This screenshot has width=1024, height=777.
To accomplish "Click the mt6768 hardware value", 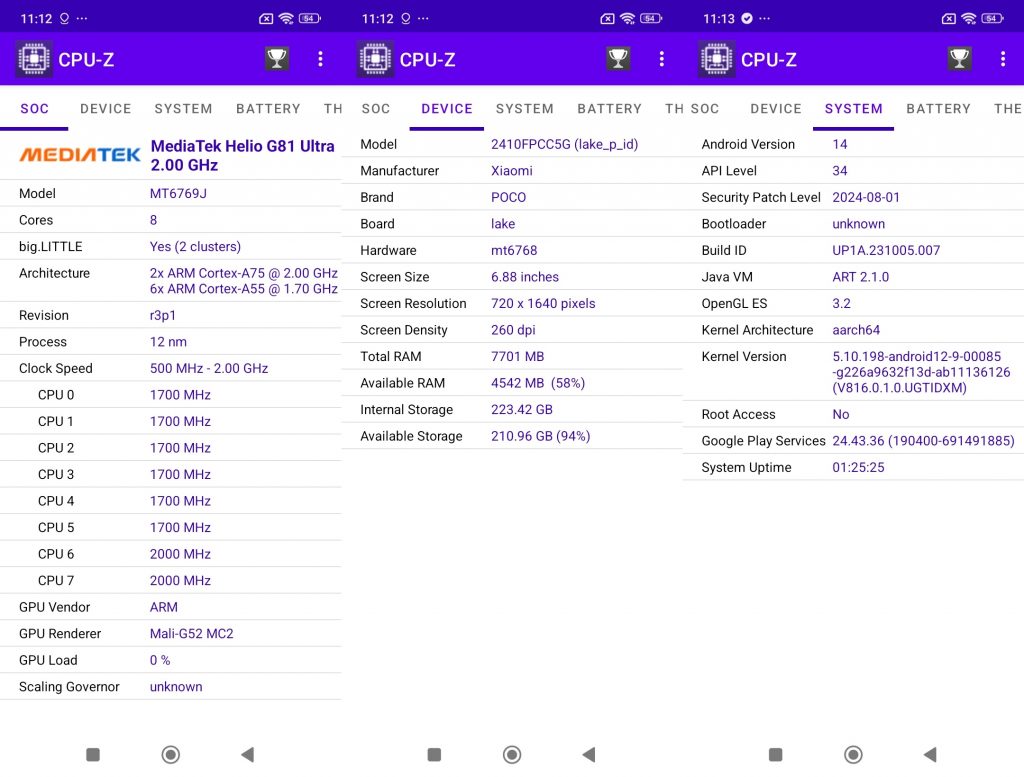I will point(514,250).
